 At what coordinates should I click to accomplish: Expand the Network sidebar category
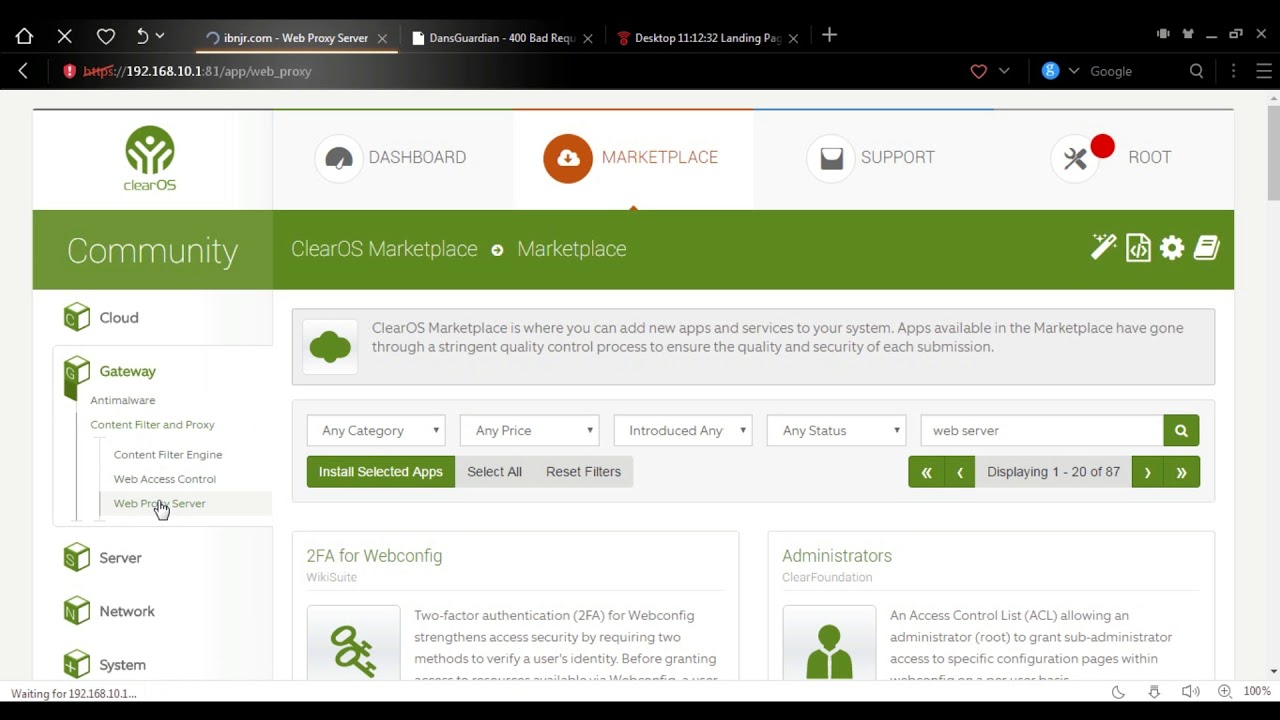point(127,611)
